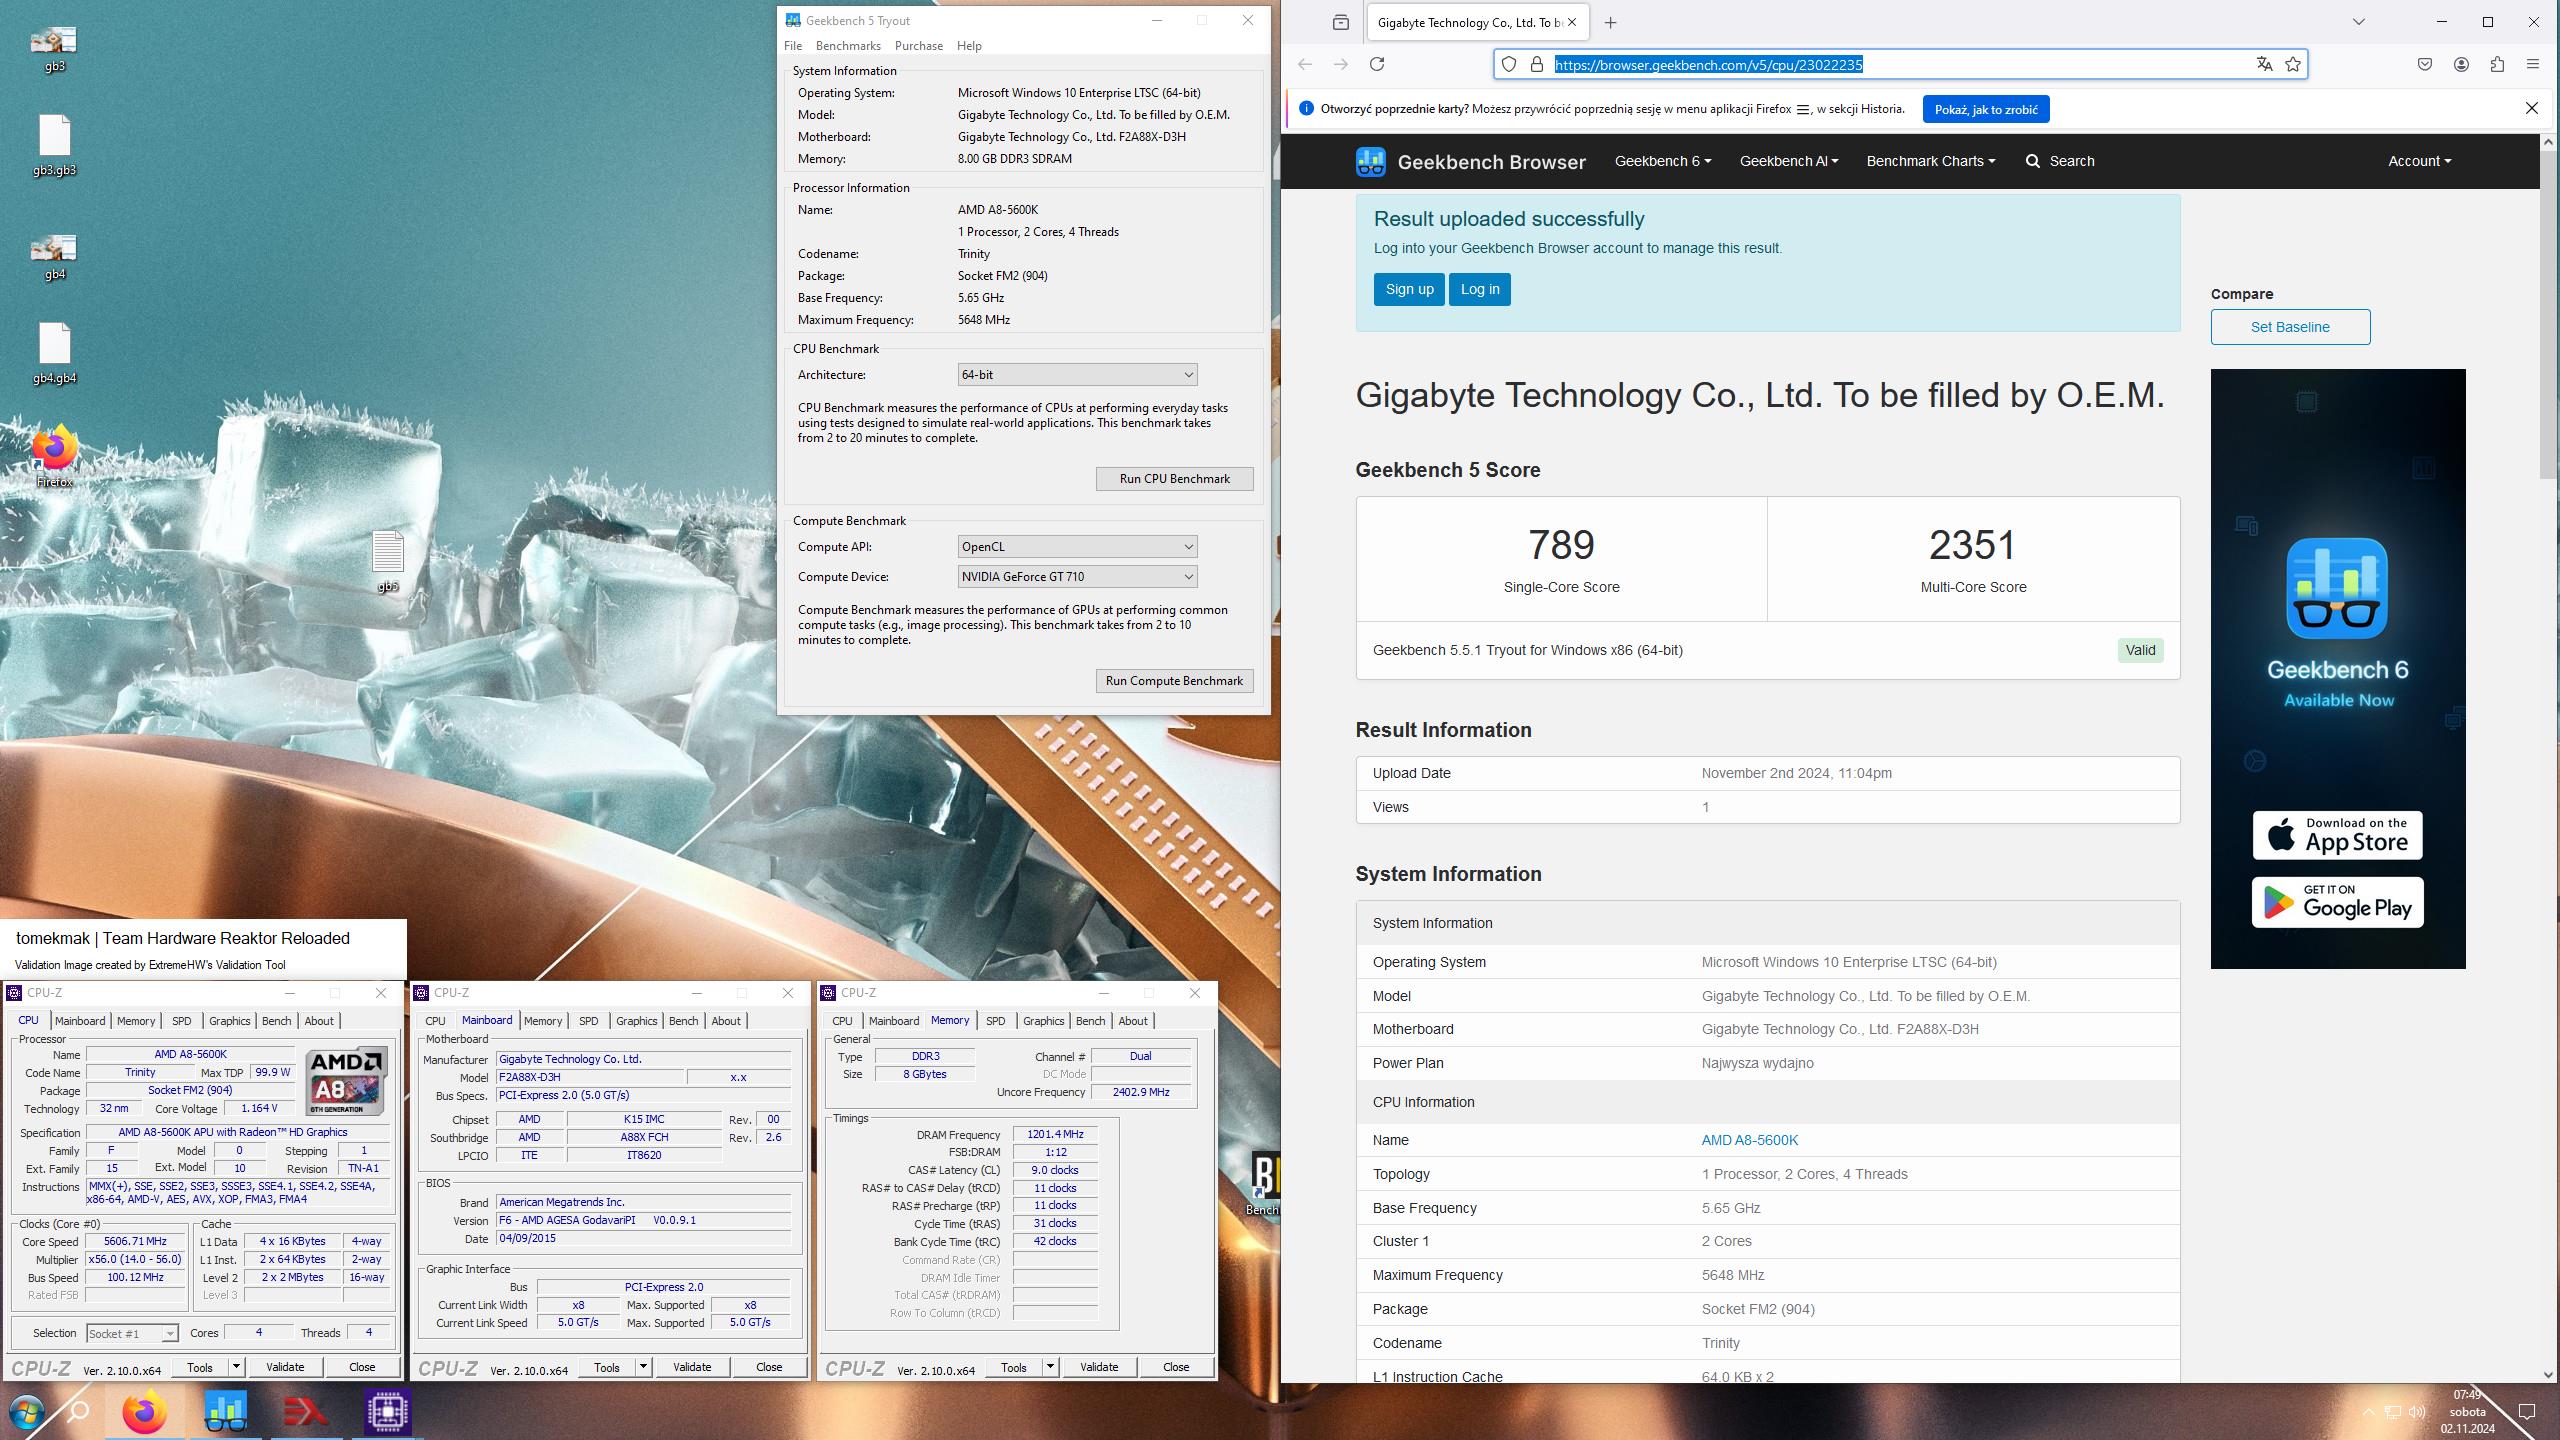Expand the Account dropdown menu

pos(2419,161)
